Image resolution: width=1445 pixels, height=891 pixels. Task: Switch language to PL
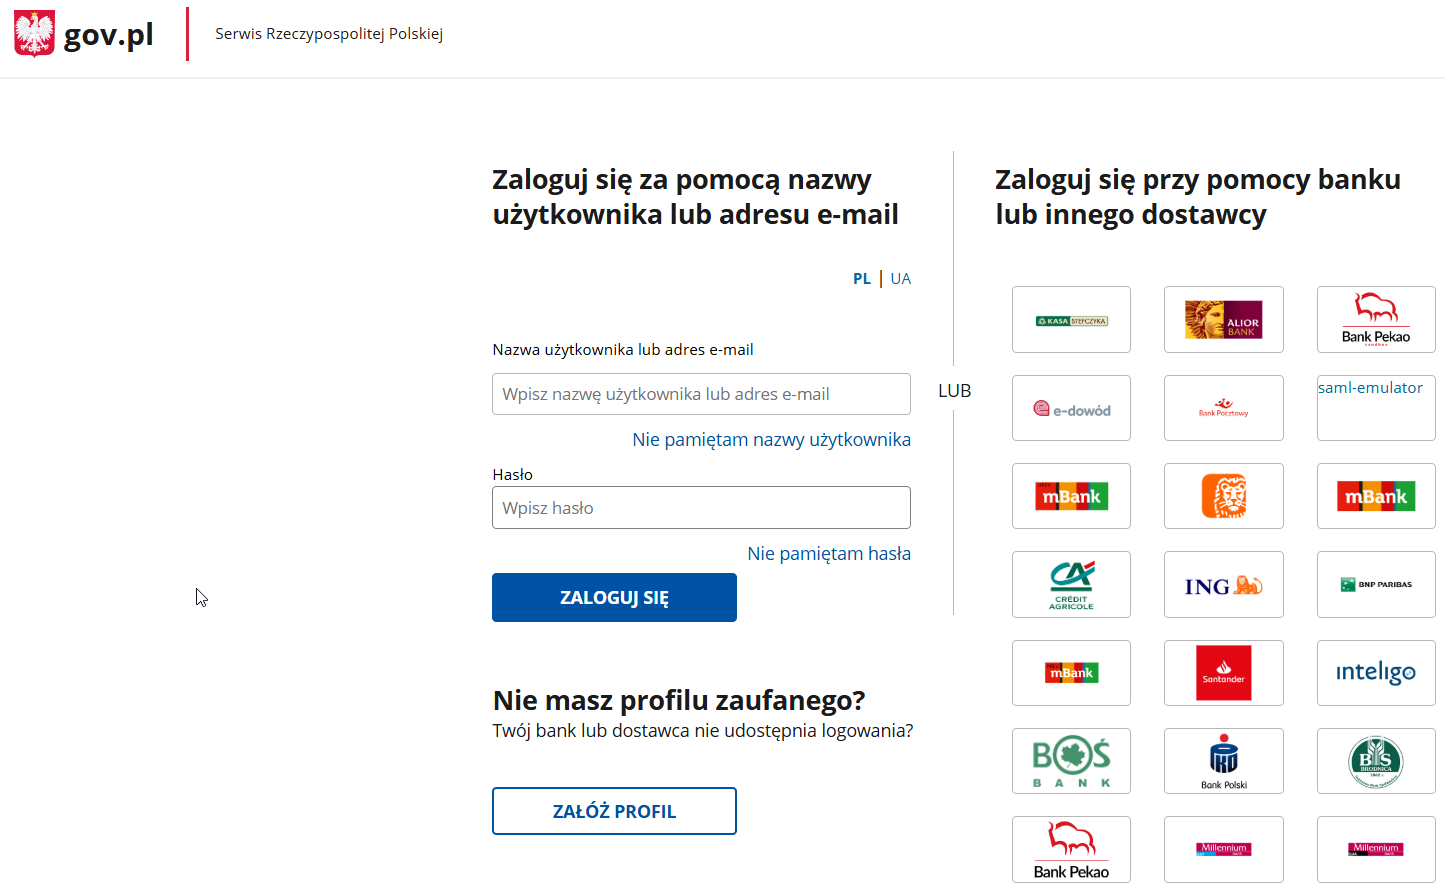(x=861, y=278)
